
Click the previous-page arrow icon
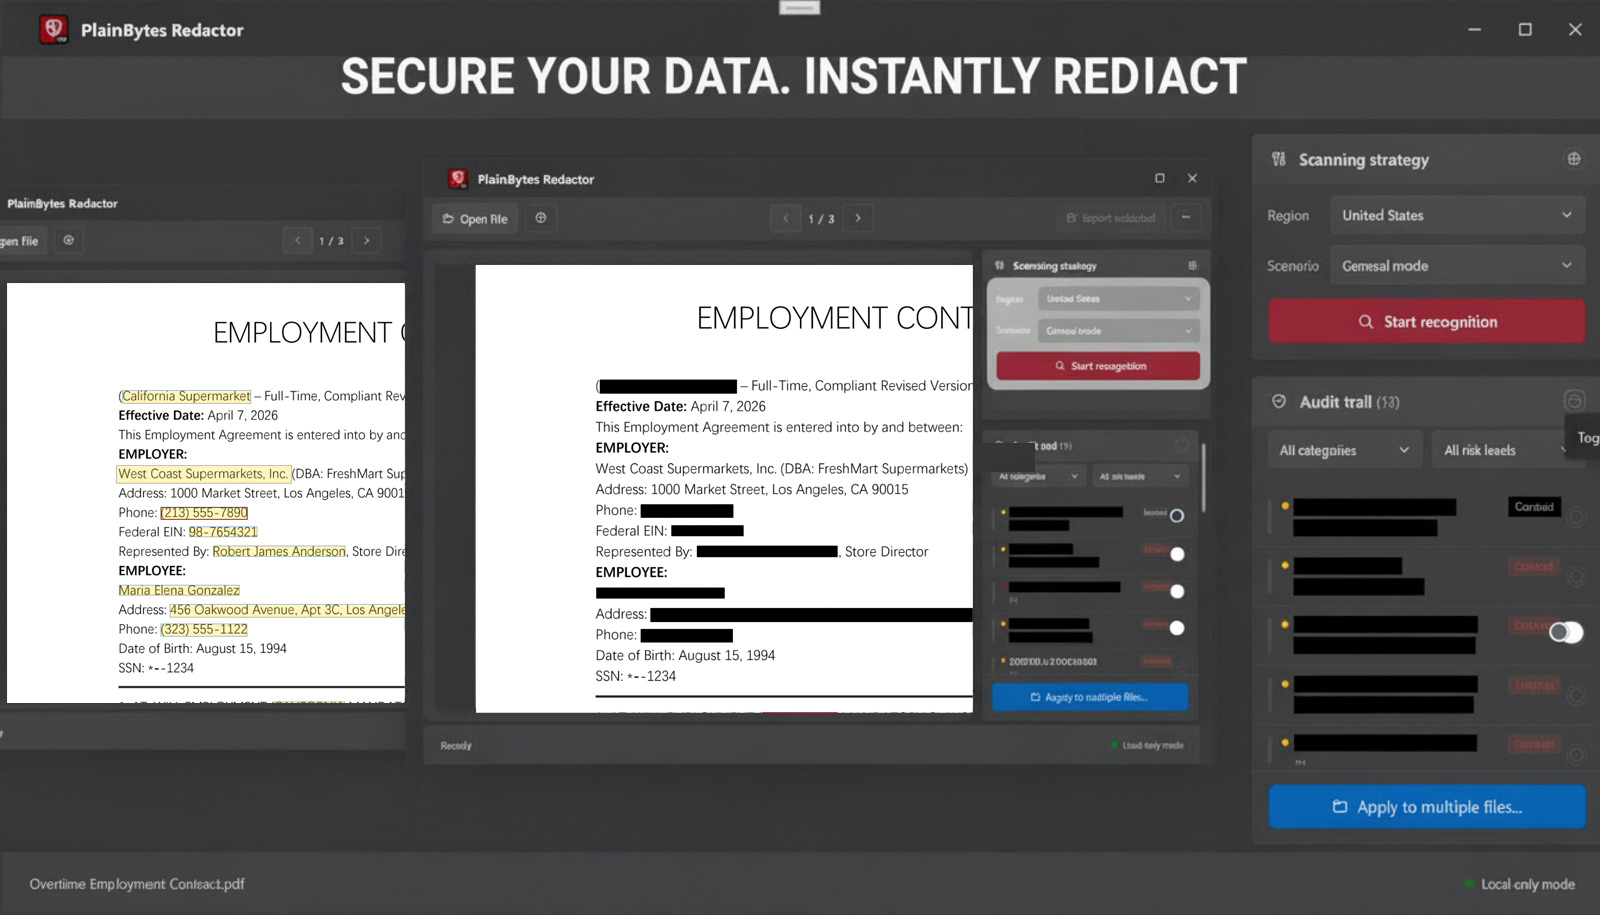[x=785, y=217]
